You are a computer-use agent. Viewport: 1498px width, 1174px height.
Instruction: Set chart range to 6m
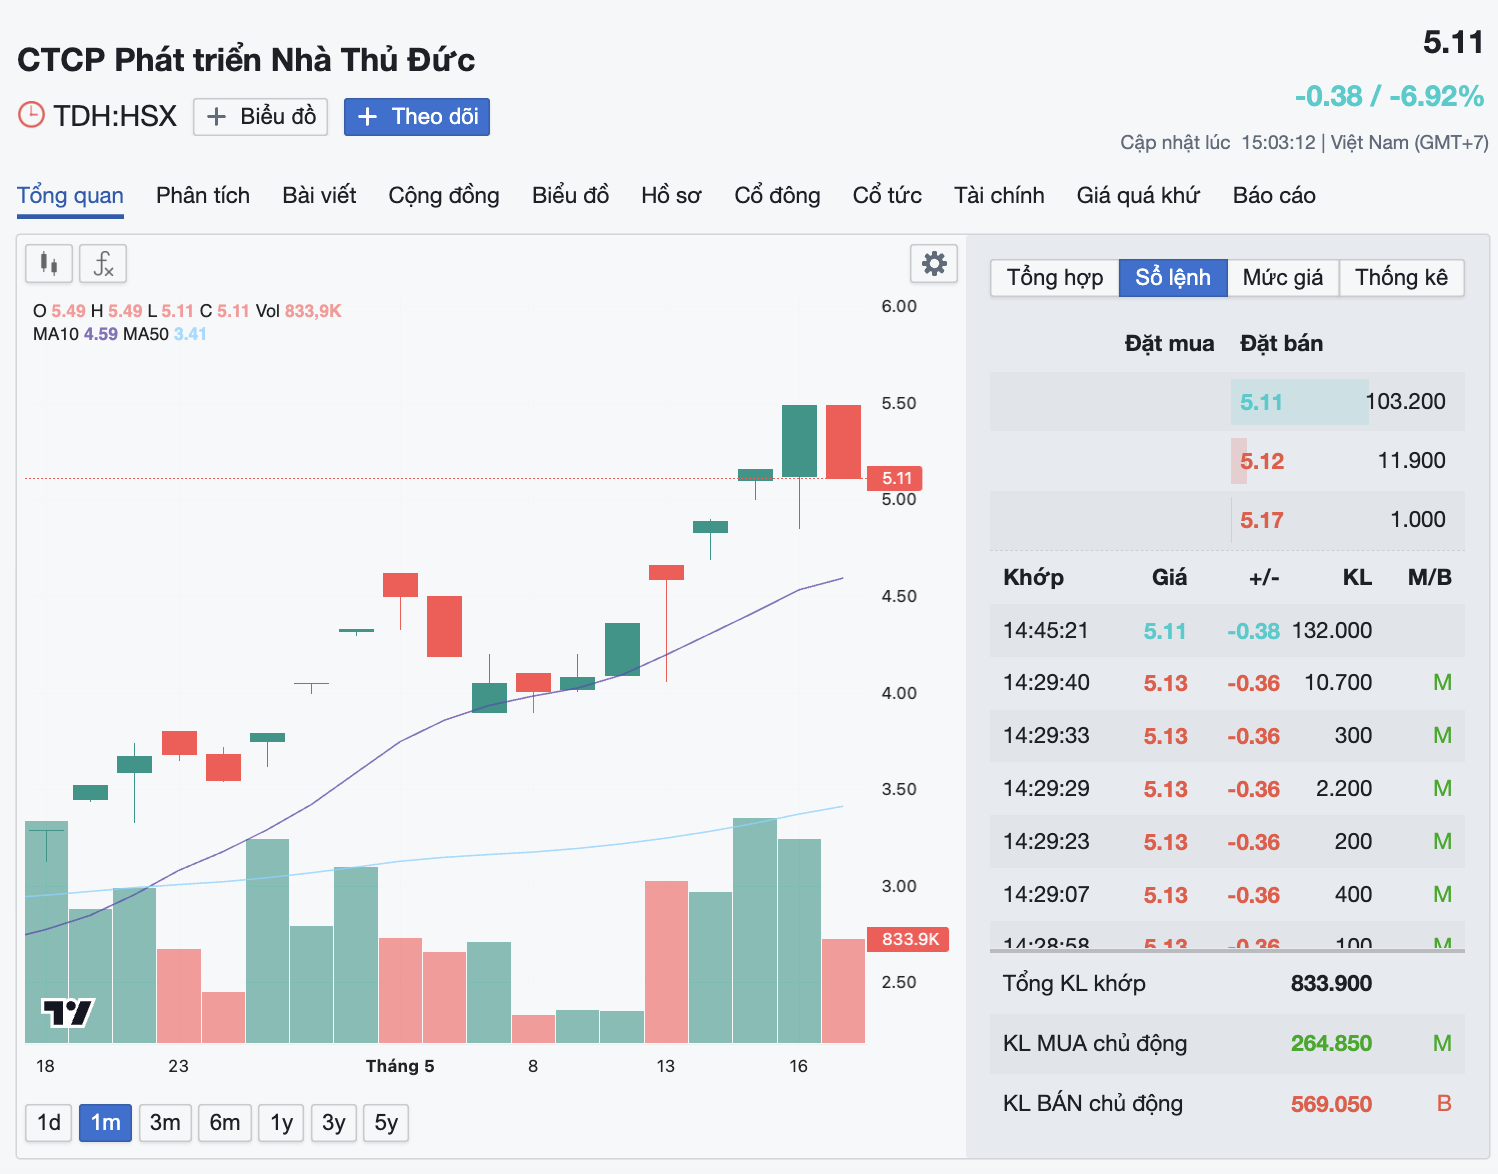(x=225, y=1123)
